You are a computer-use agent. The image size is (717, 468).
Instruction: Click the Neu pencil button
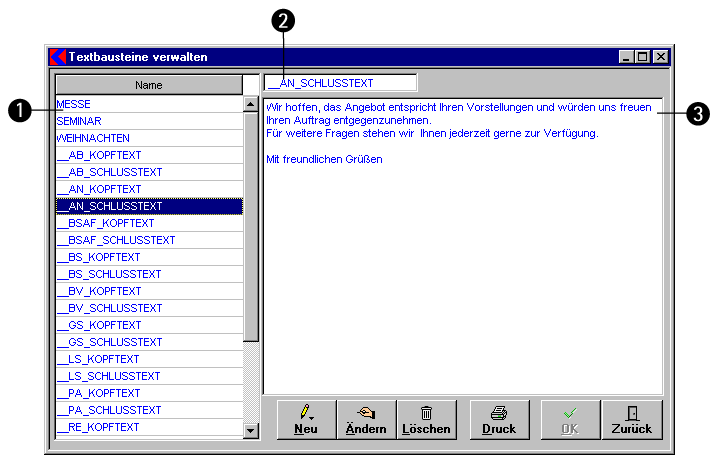(306, 419)
